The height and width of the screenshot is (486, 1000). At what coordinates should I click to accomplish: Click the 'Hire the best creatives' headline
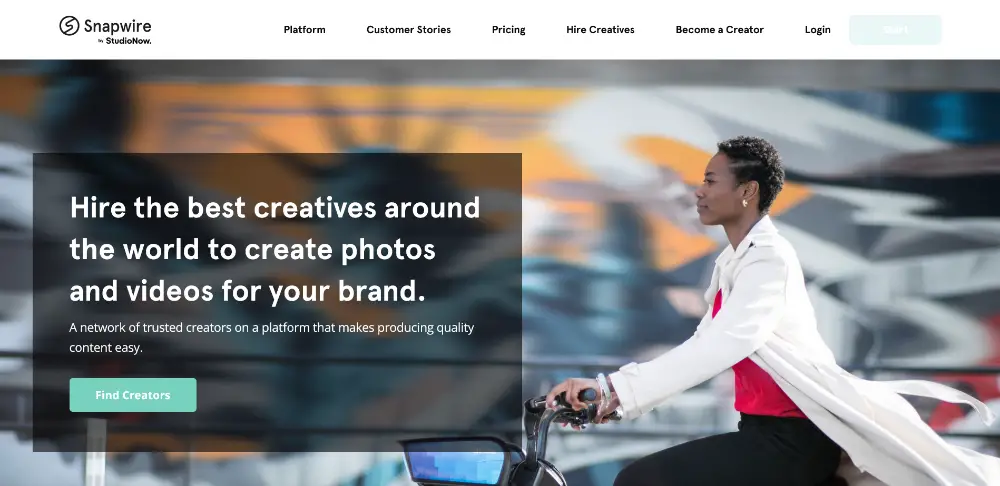tap(274, 249)
